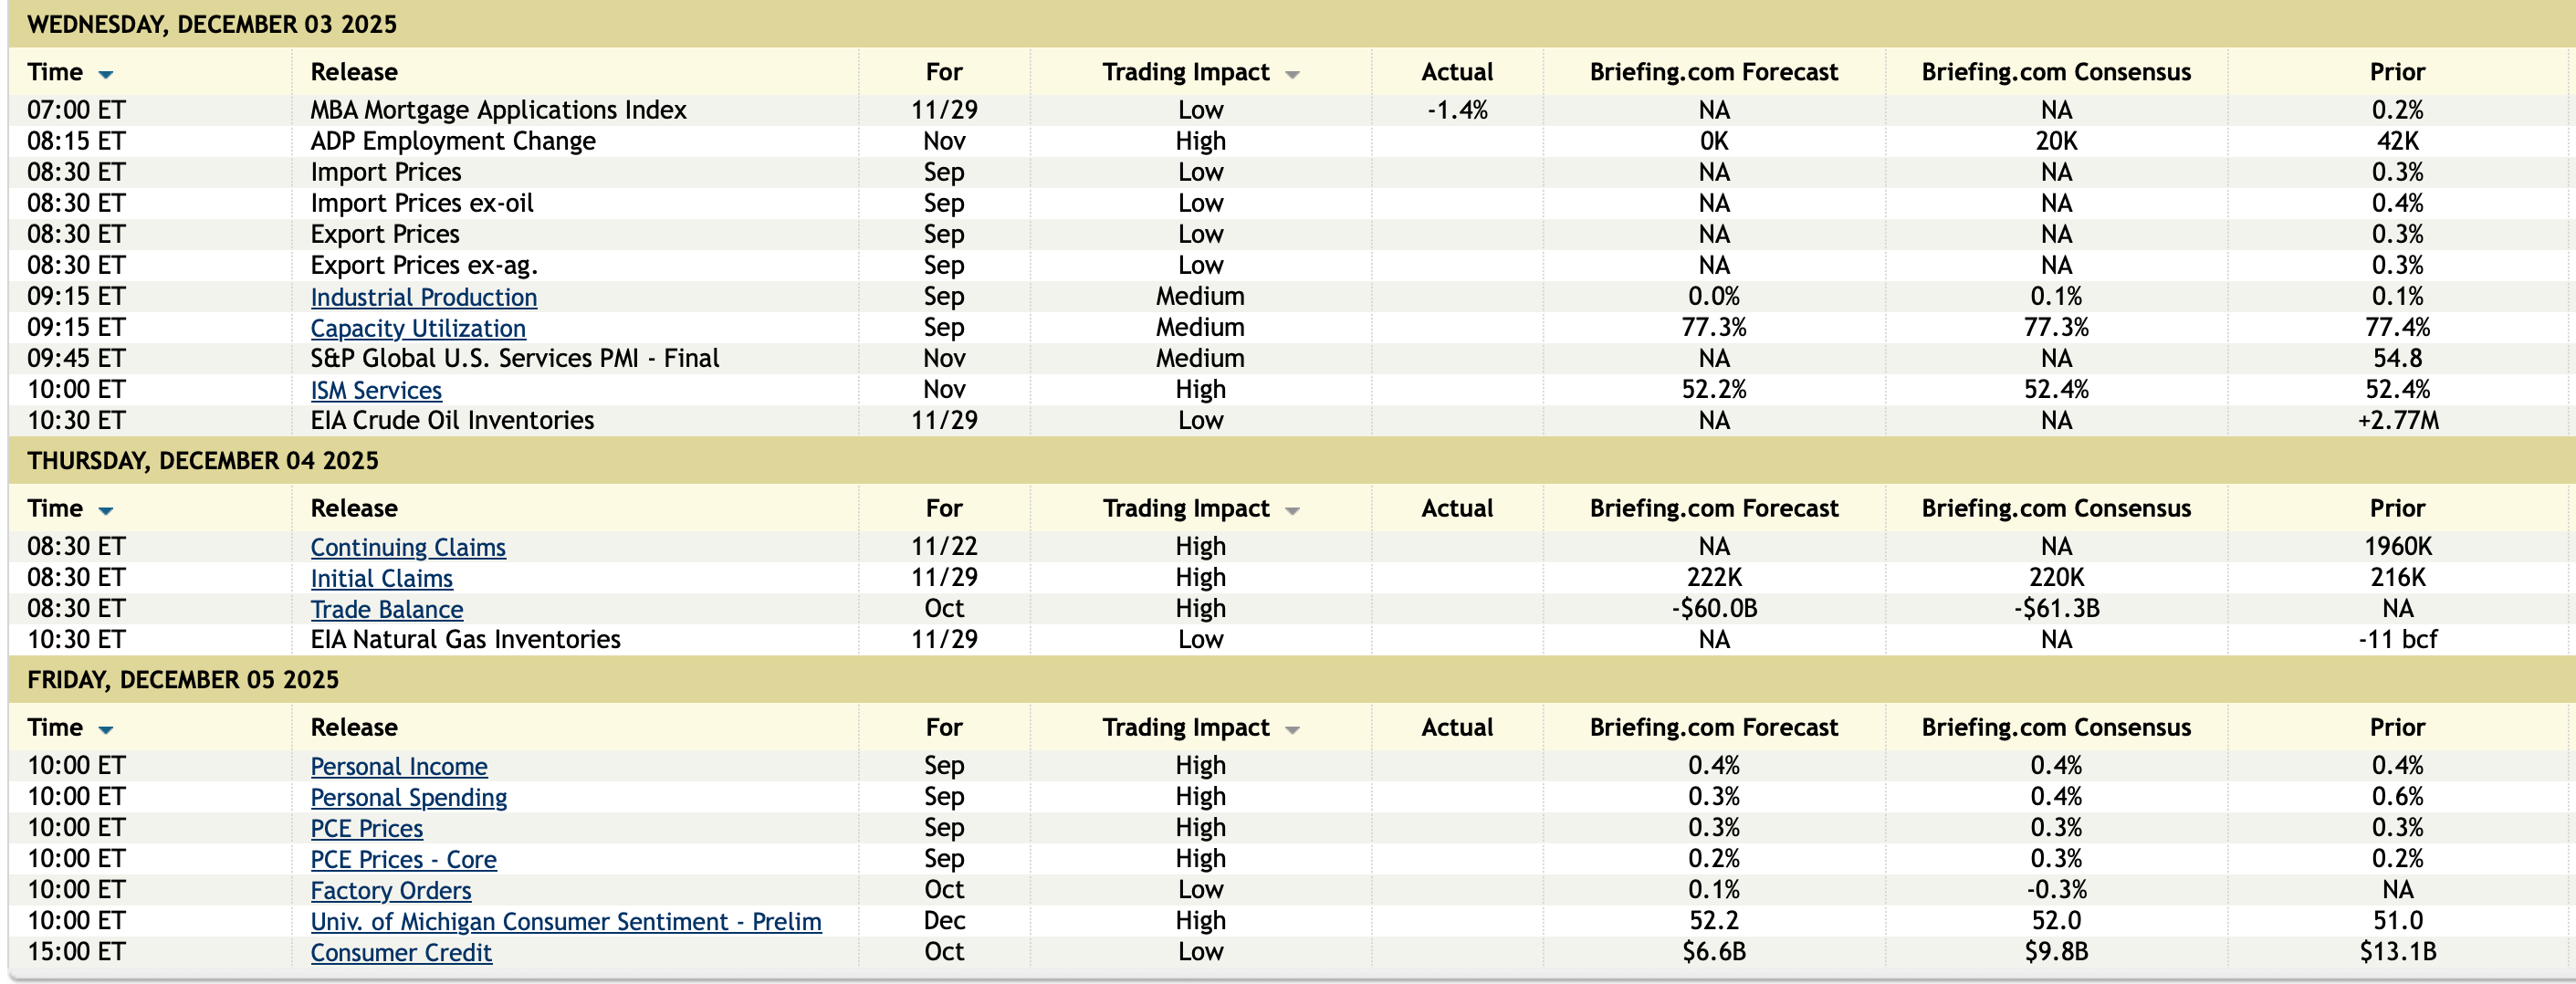Open the Industrial Production link
The width and height of the screenshot is (2576, 984).
pos(423,297)
